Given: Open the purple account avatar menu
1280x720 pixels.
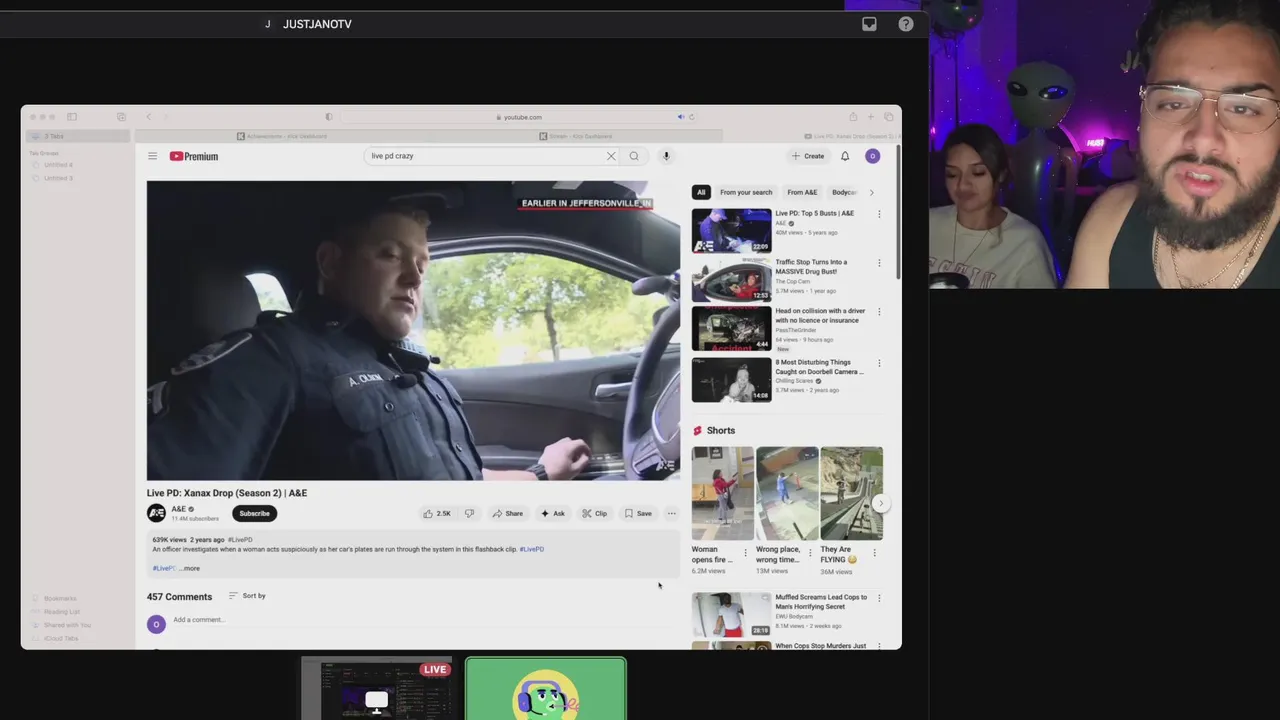Looking at the screenshot, I should [x=872, y=156].
